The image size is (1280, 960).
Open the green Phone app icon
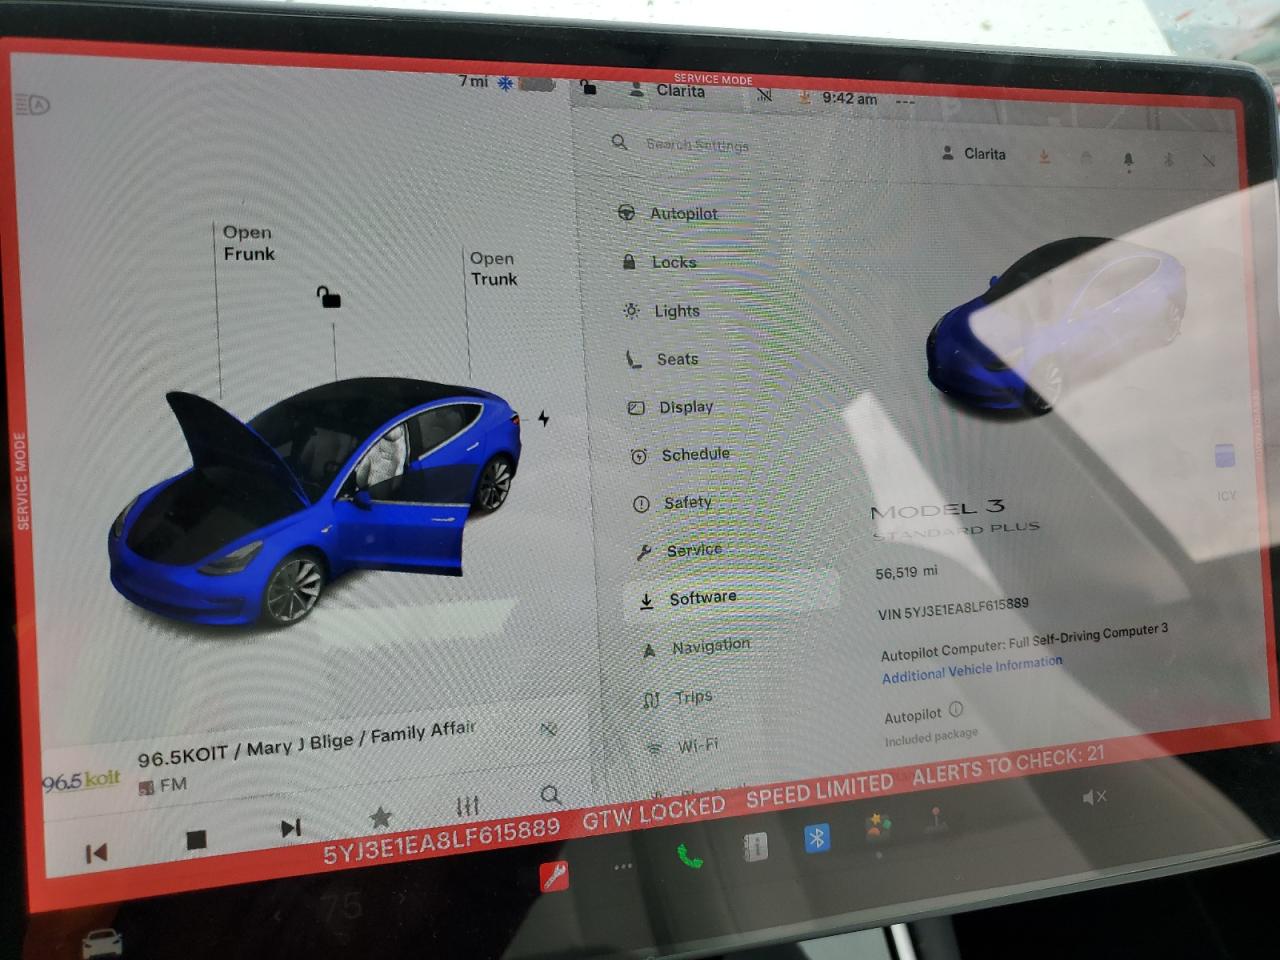click(689, 856)
